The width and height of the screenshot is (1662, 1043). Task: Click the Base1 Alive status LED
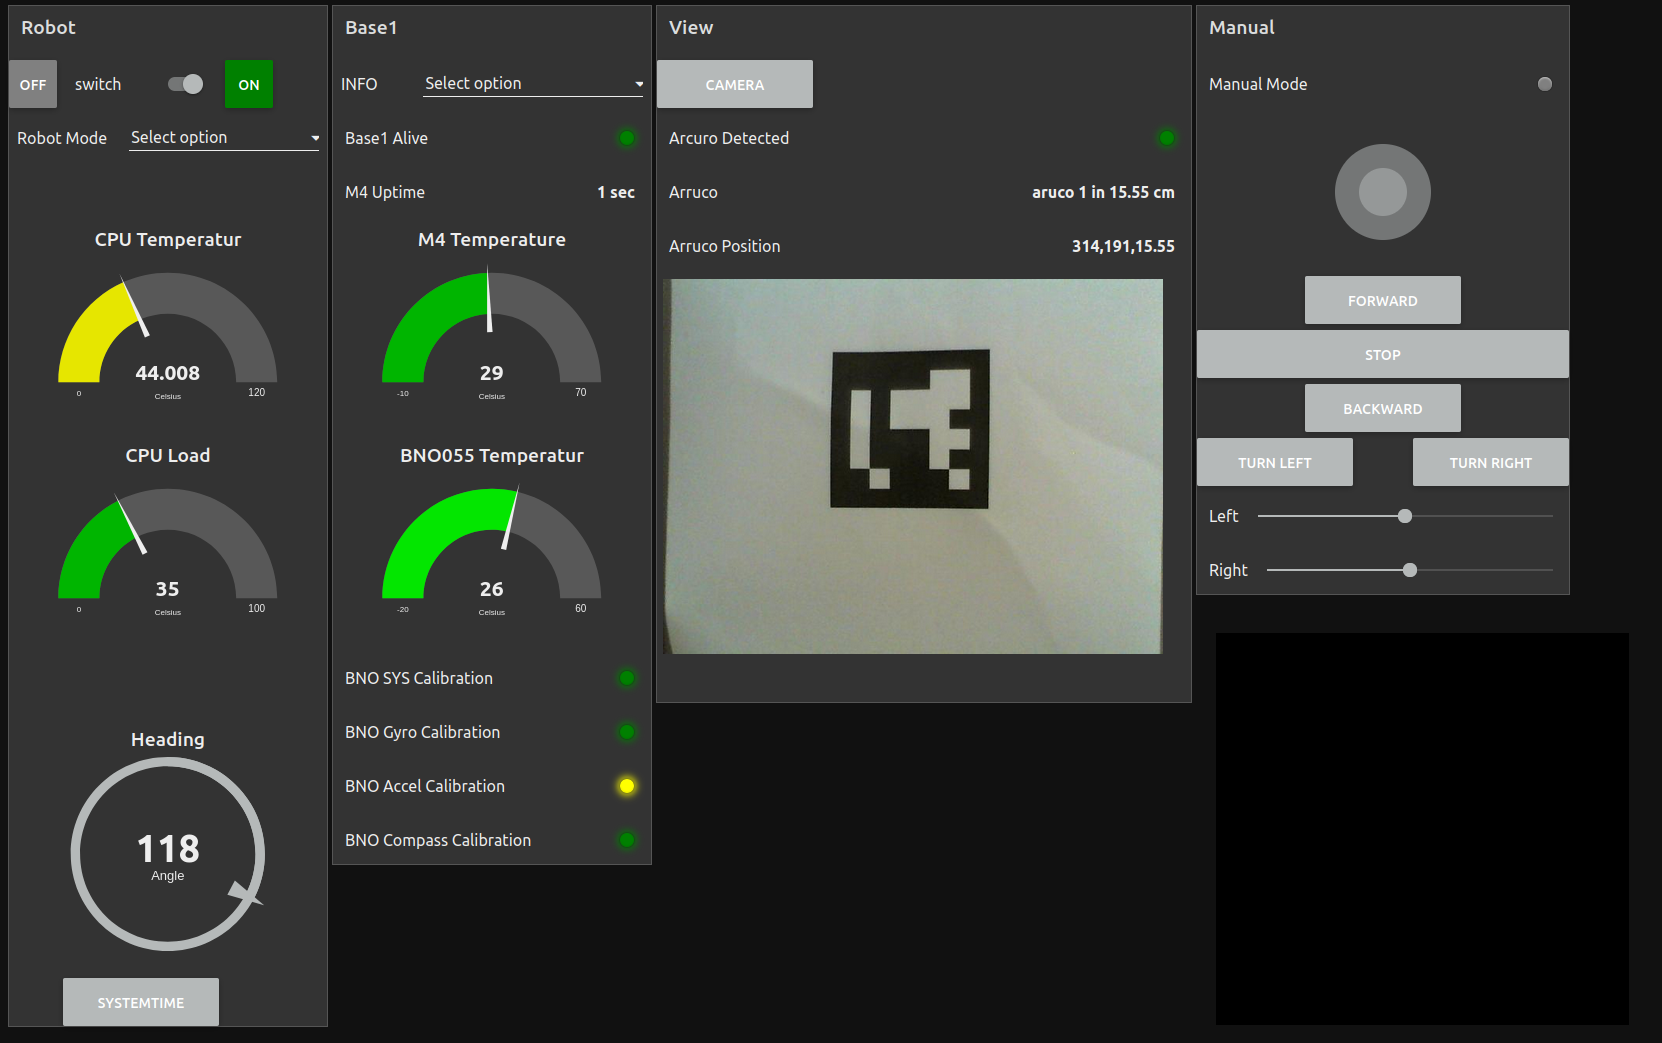coord(627,138)
